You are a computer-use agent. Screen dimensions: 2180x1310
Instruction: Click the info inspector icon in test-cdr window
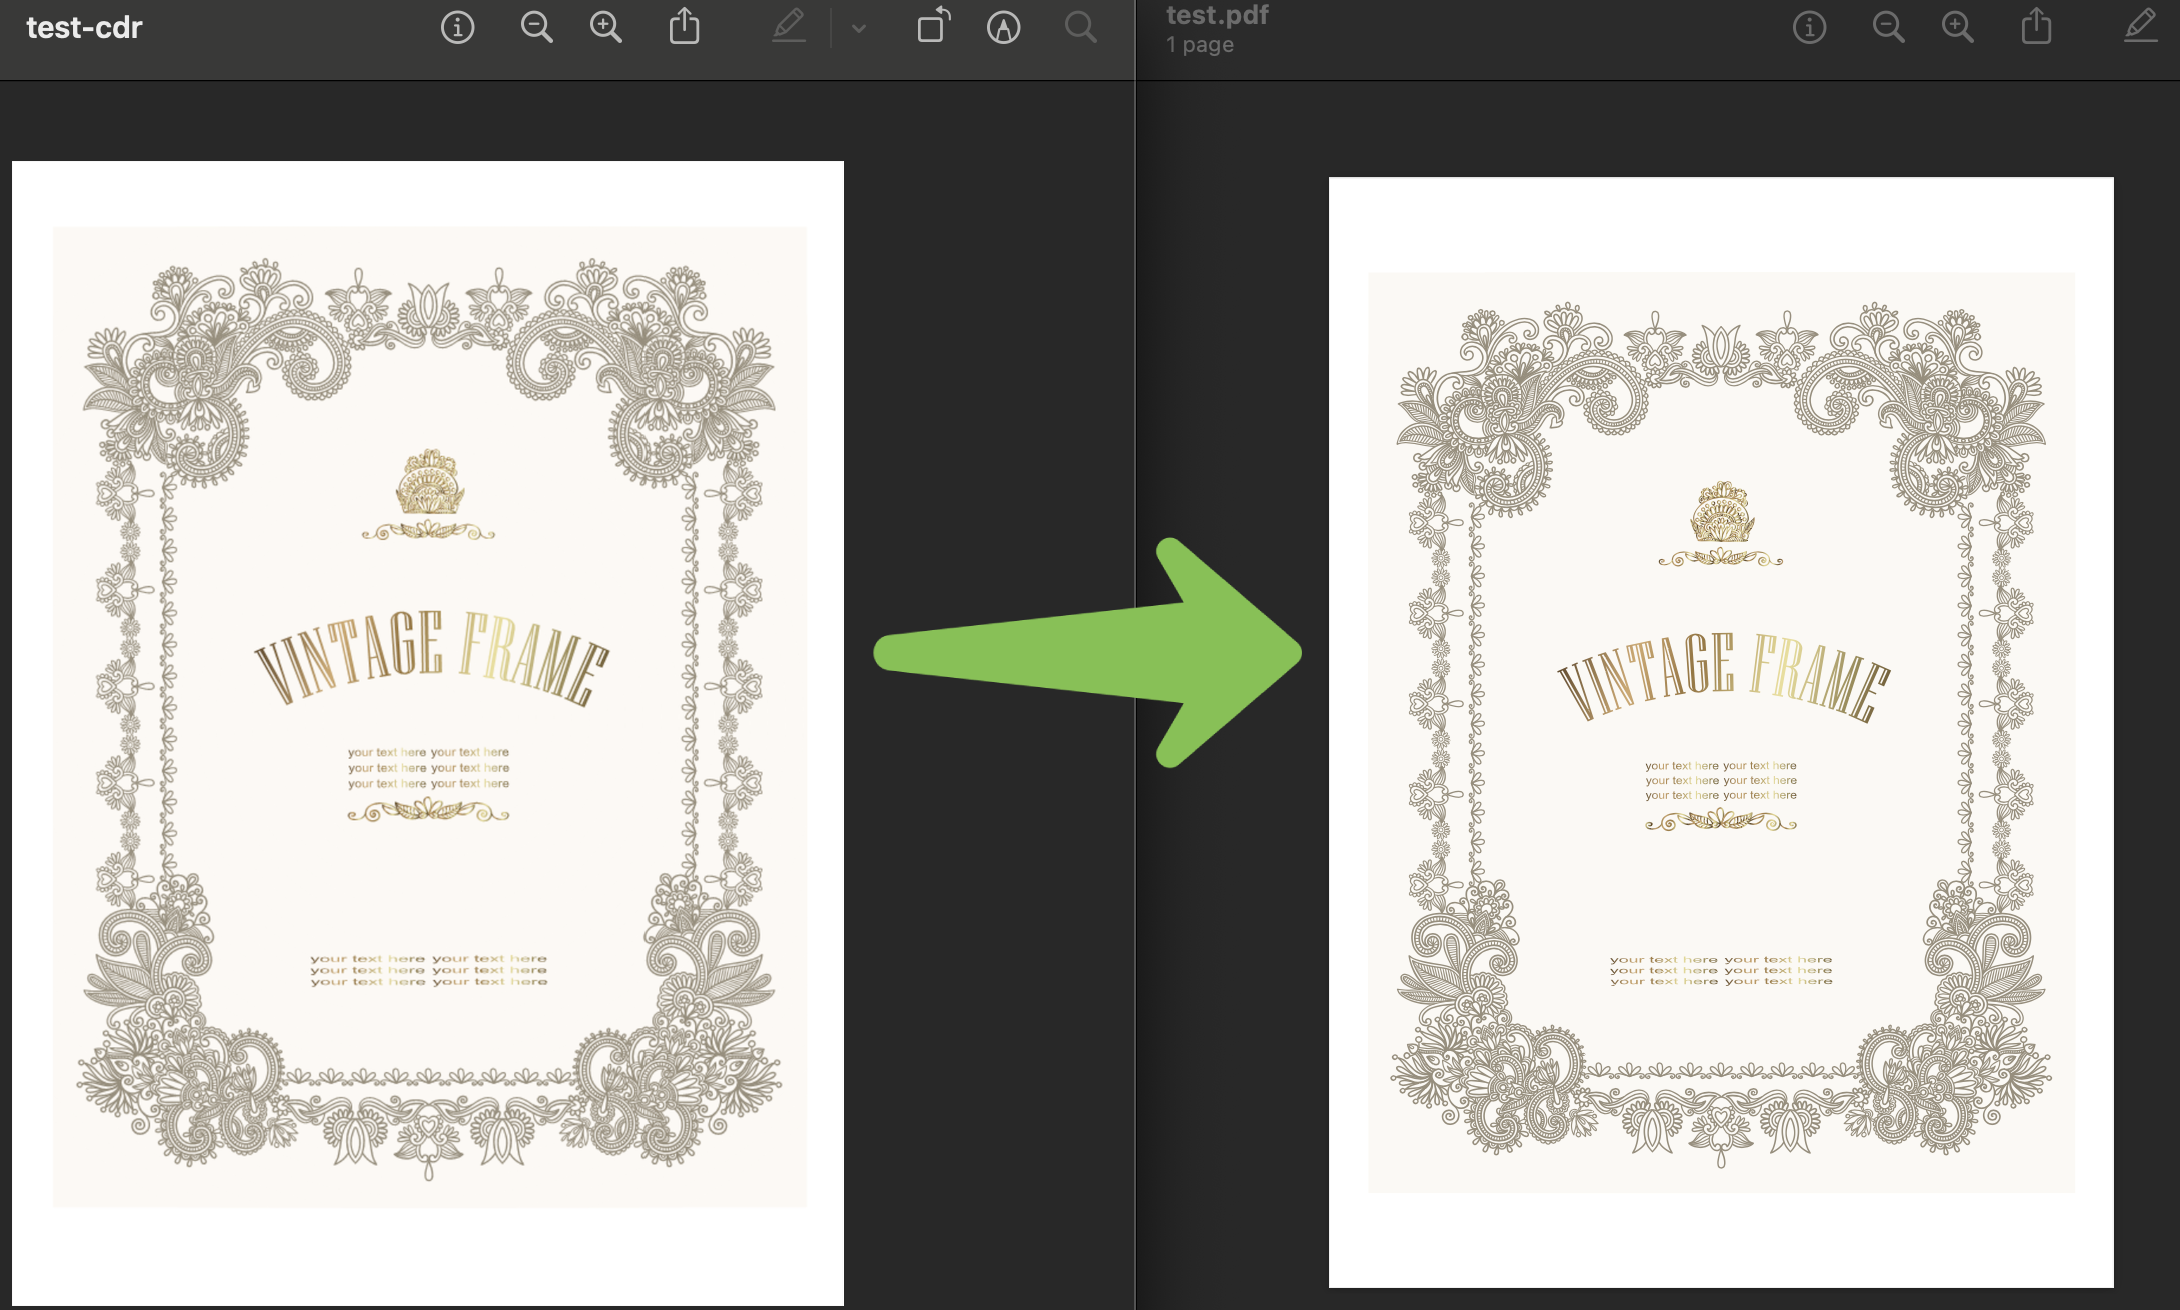coord(457,27)
